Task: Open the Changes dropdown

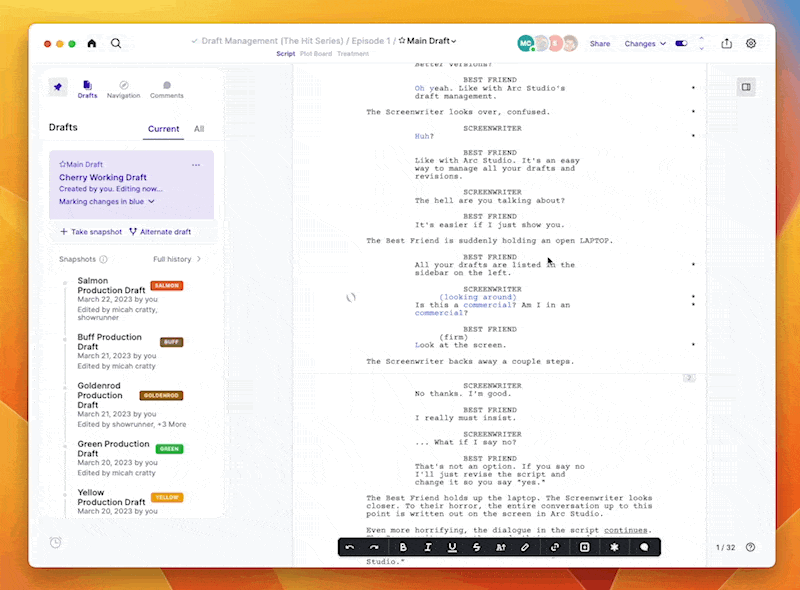Action: pos(645,44)
